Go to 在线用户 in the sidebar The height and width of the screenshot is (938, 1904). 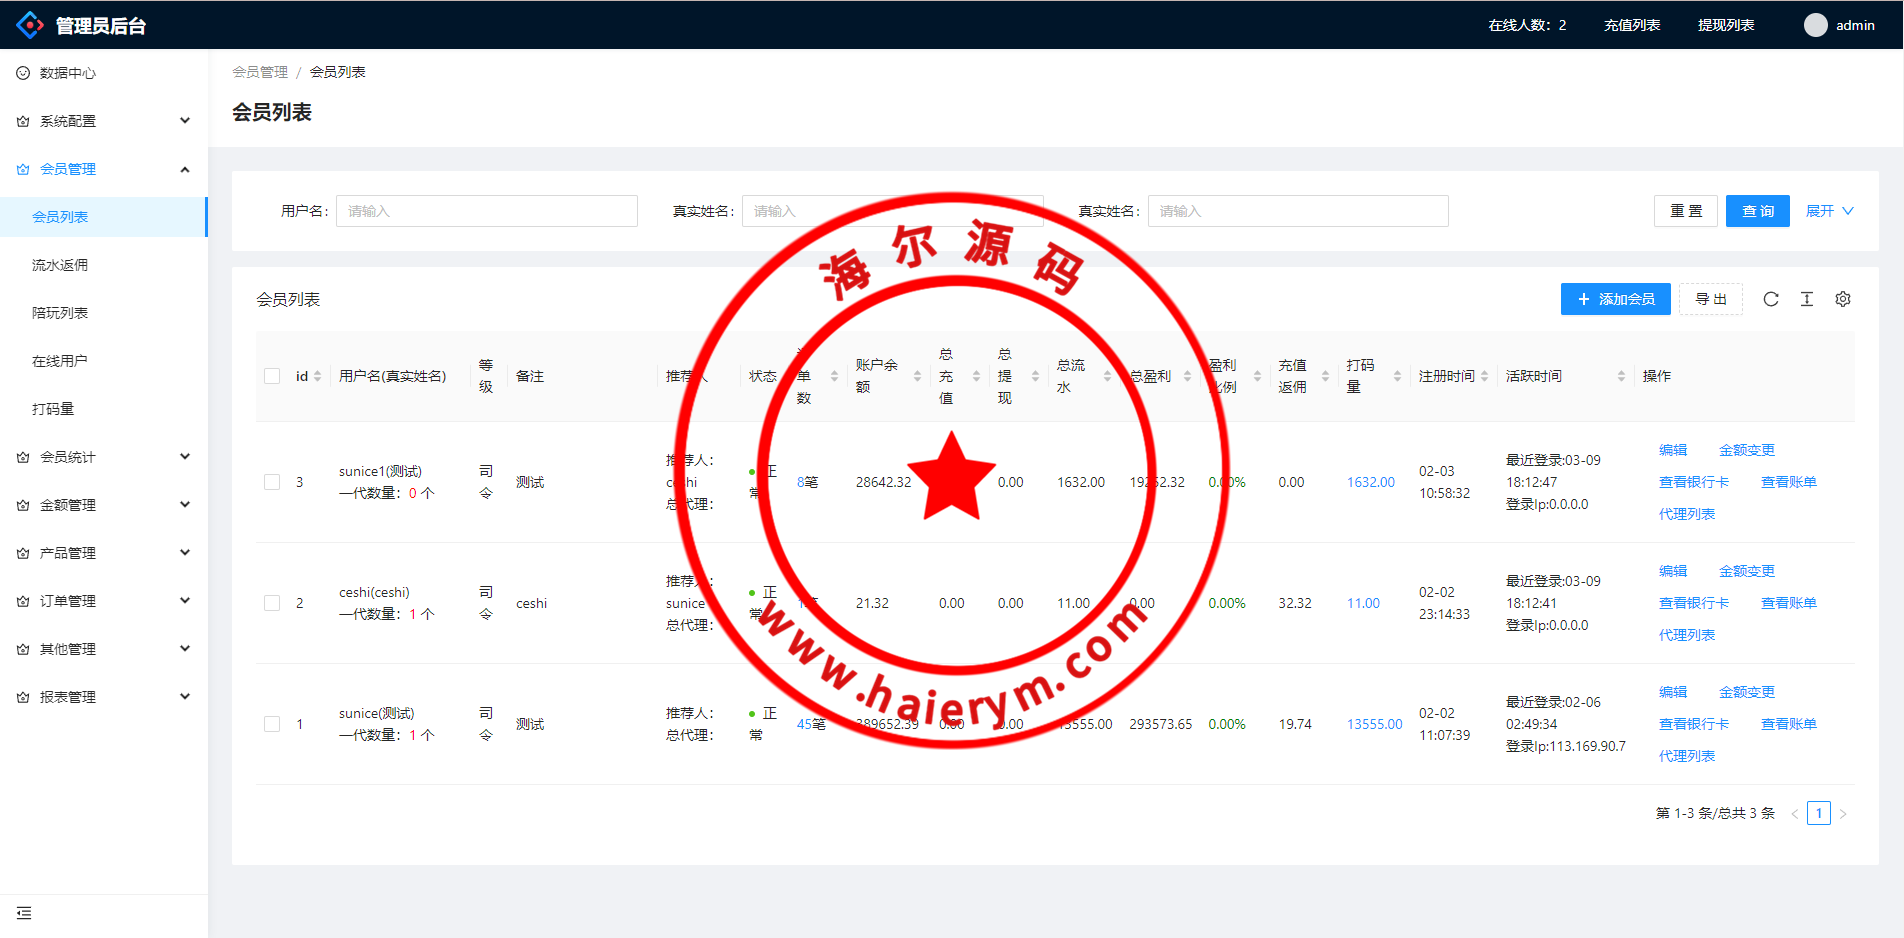[x=60, y=361]
